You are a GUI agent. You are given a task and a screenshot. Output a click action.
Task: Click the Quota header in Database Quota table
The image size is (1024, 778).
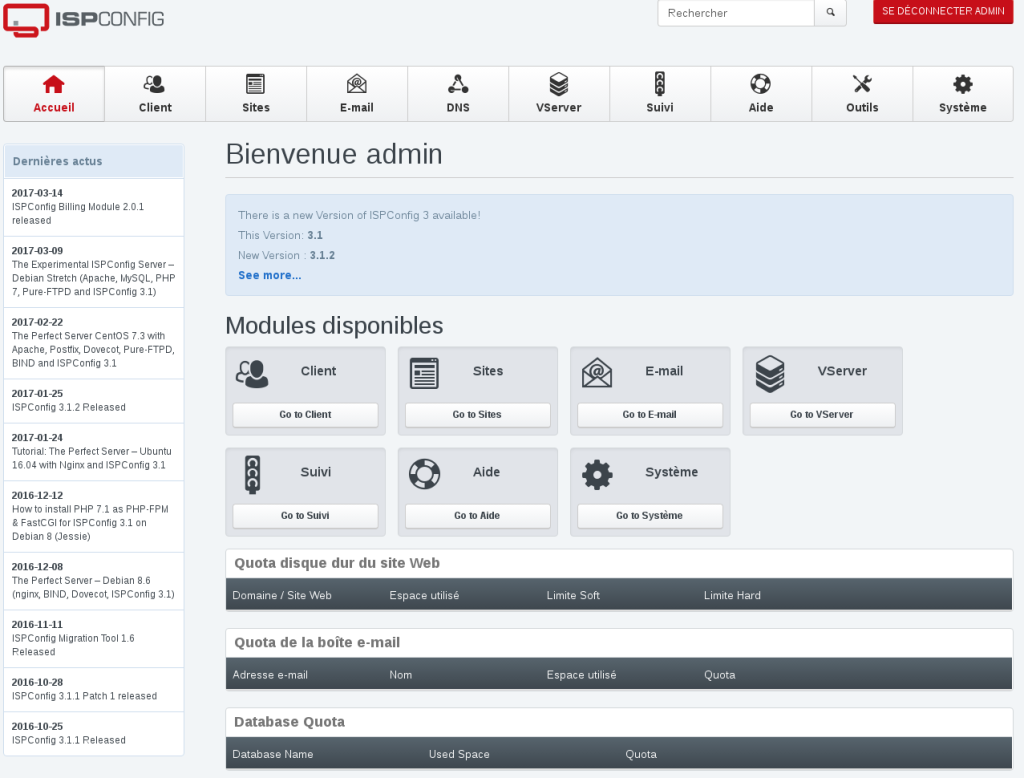coord(641,754)
